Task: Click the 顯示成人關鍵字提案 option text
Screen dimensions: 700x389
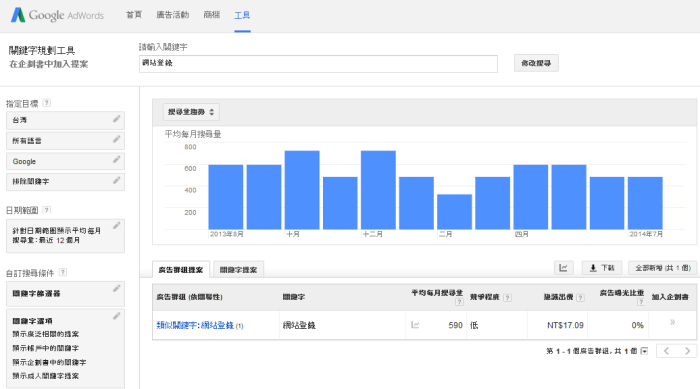Action: (x=46, y=376)
